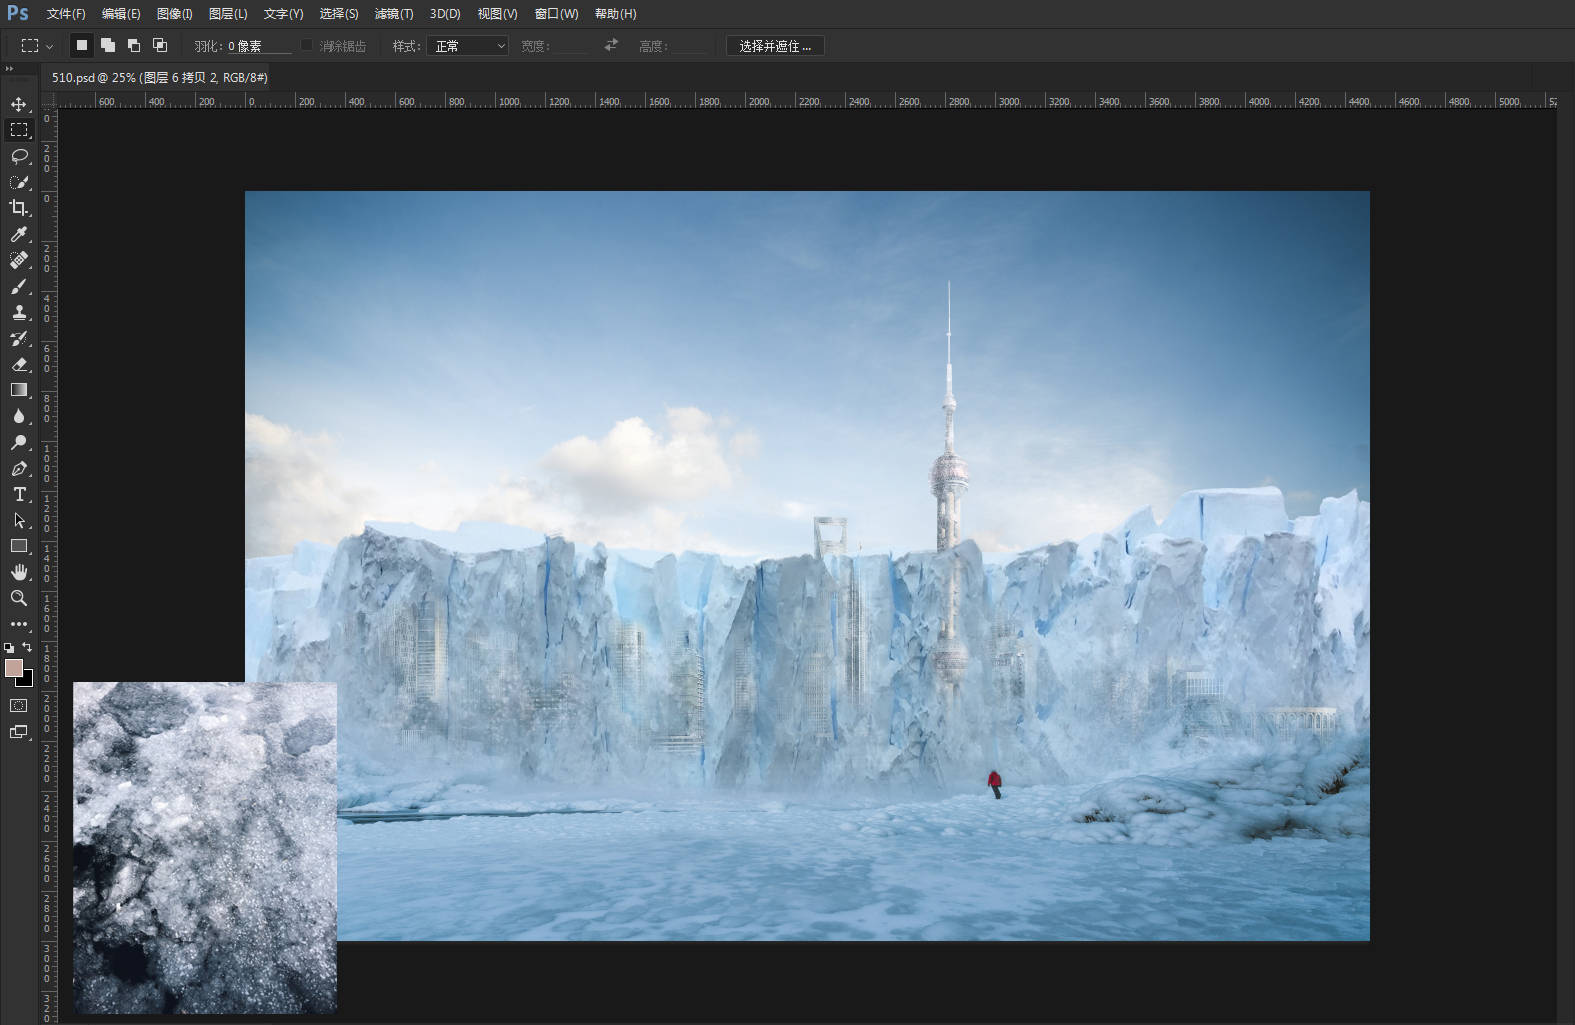
Task: Click the 选择并遮住 button
Action: pyautogui.click(x=775, y=46)
